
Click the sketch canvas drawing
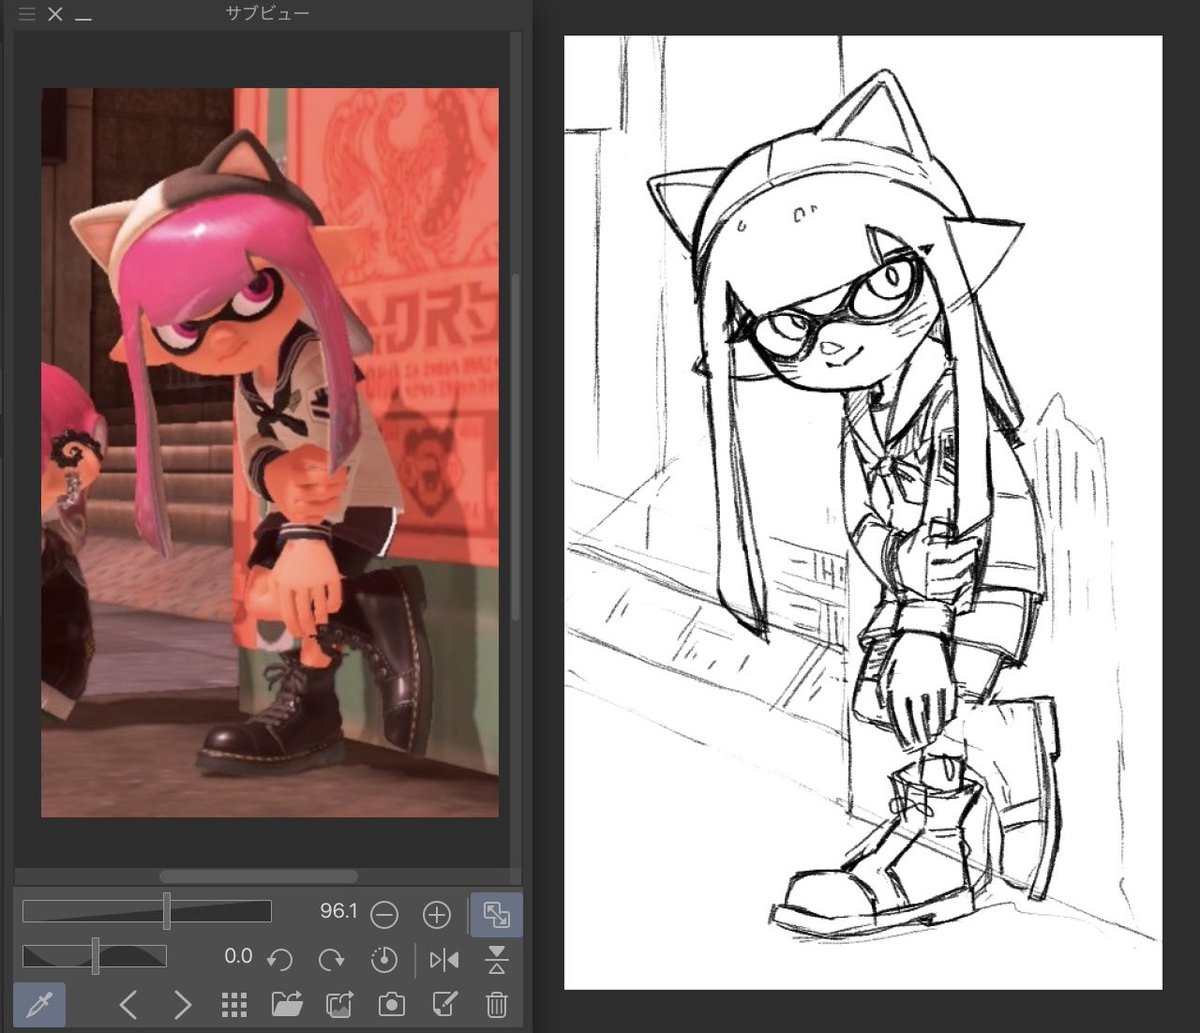point(863,512)
